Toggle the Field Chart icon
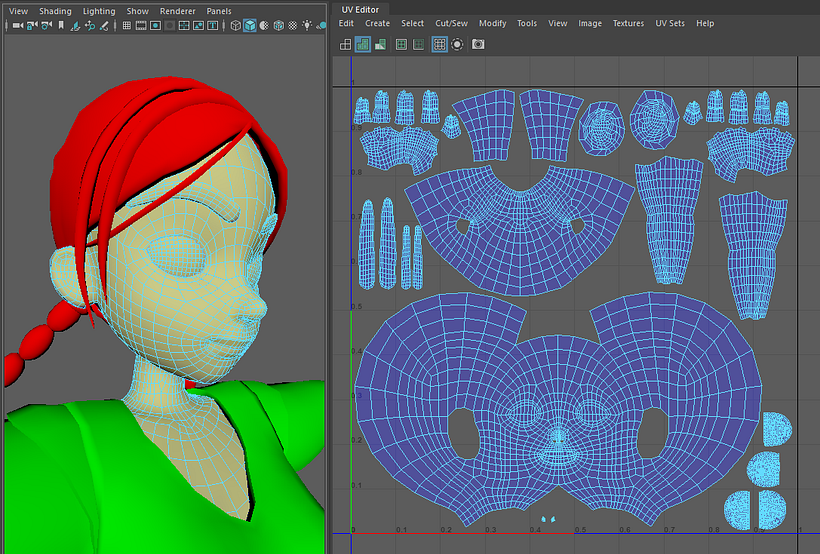820x554 pixels. (x=184, y=25)
